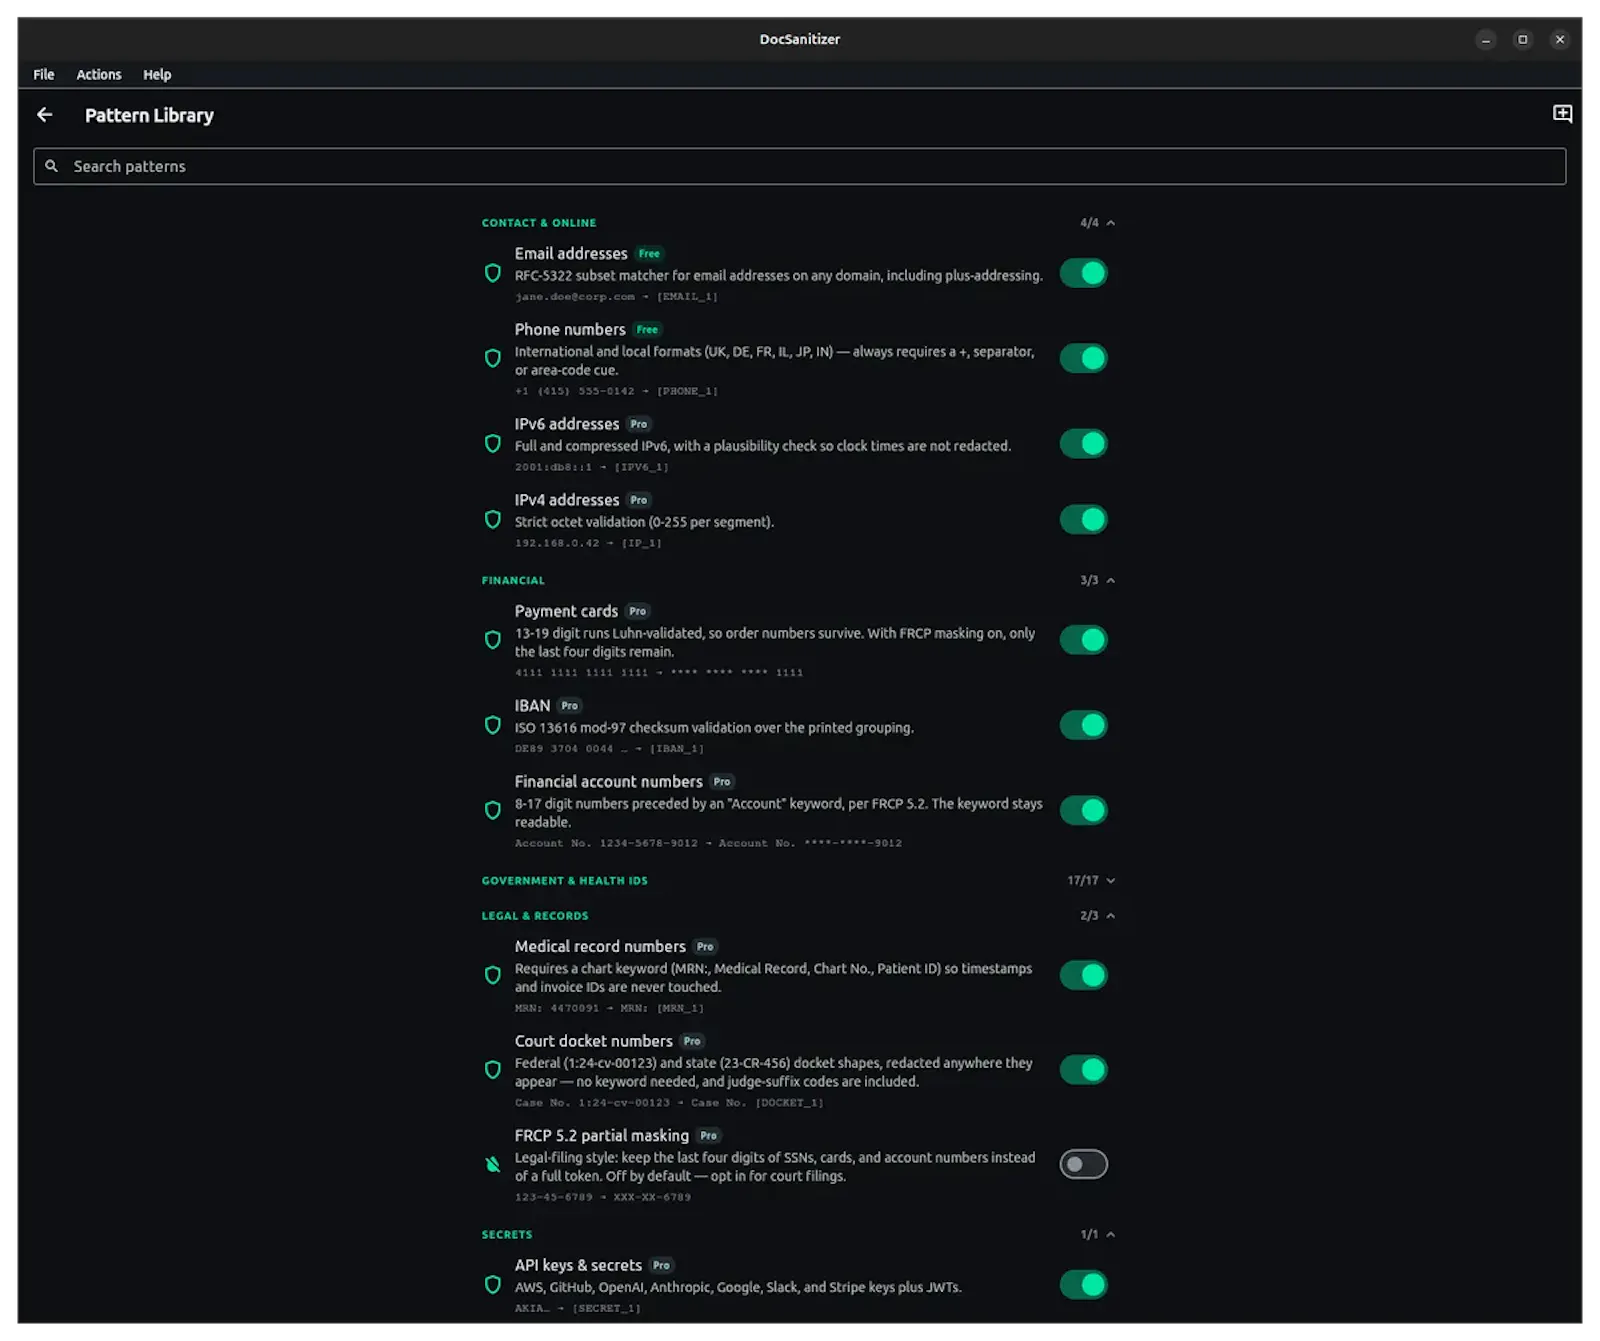Click the shield icon beside IPv4 addresses
This screenshot has height=1341, width=1600.
pos(492,519)
